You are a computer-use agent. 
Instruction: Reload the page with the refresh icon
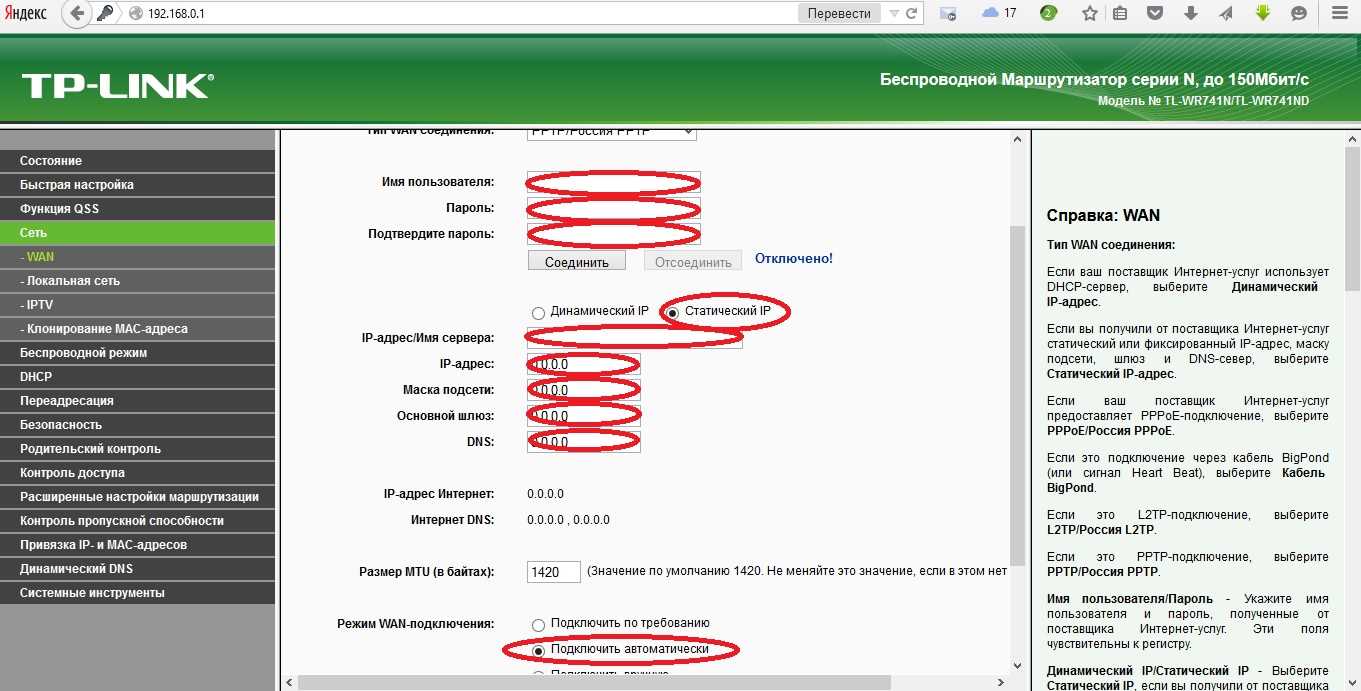tap(911, 14)
